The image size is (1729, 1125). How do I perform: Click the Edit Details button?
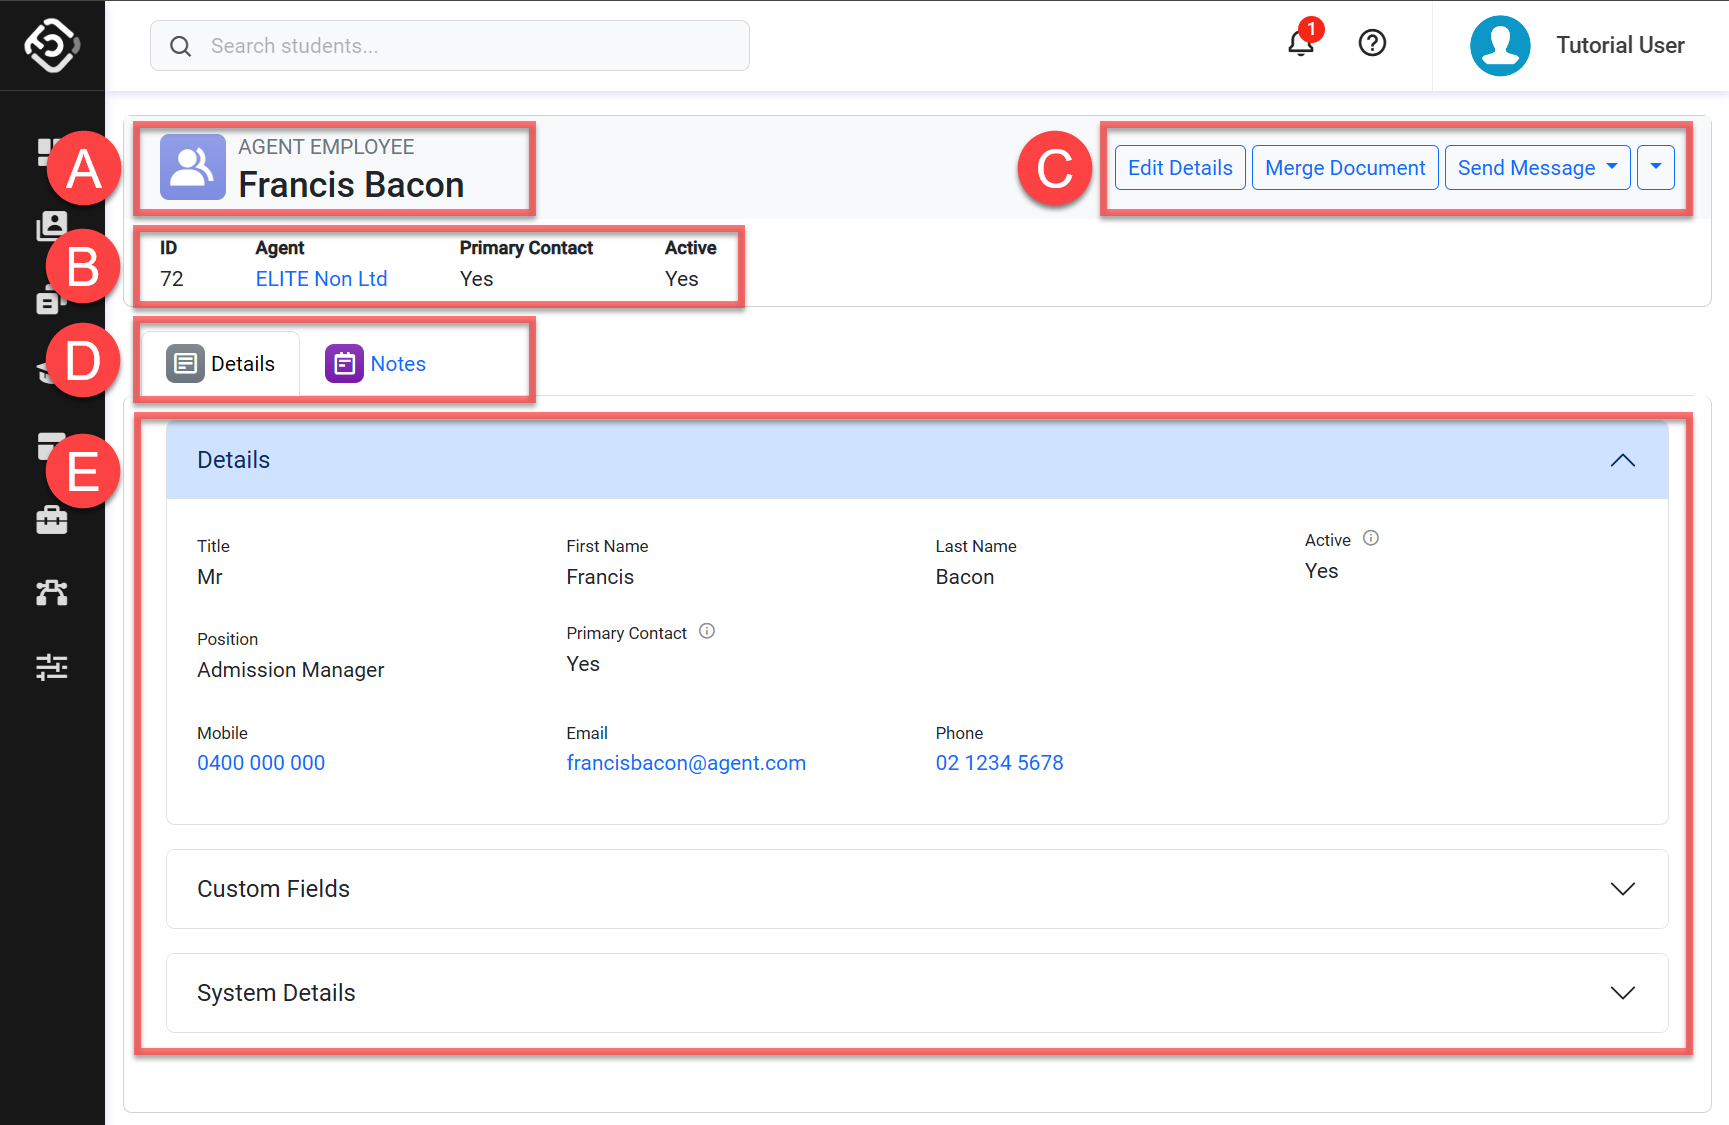click(1180, 168)
